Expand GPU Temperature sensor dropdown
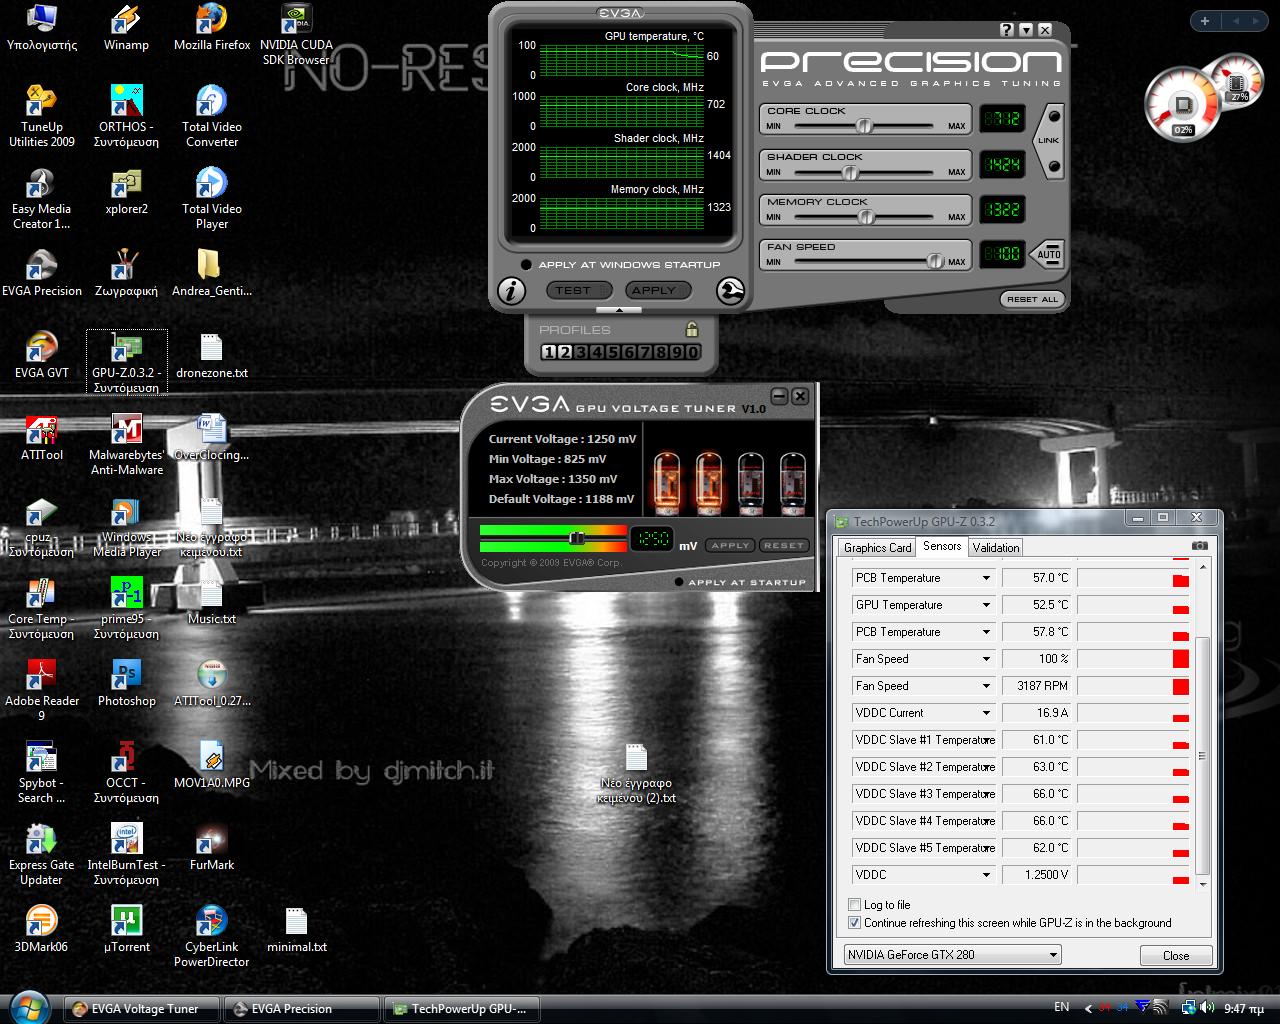Viewport: 1280px width, 1024px height. [x=986, y=605]
